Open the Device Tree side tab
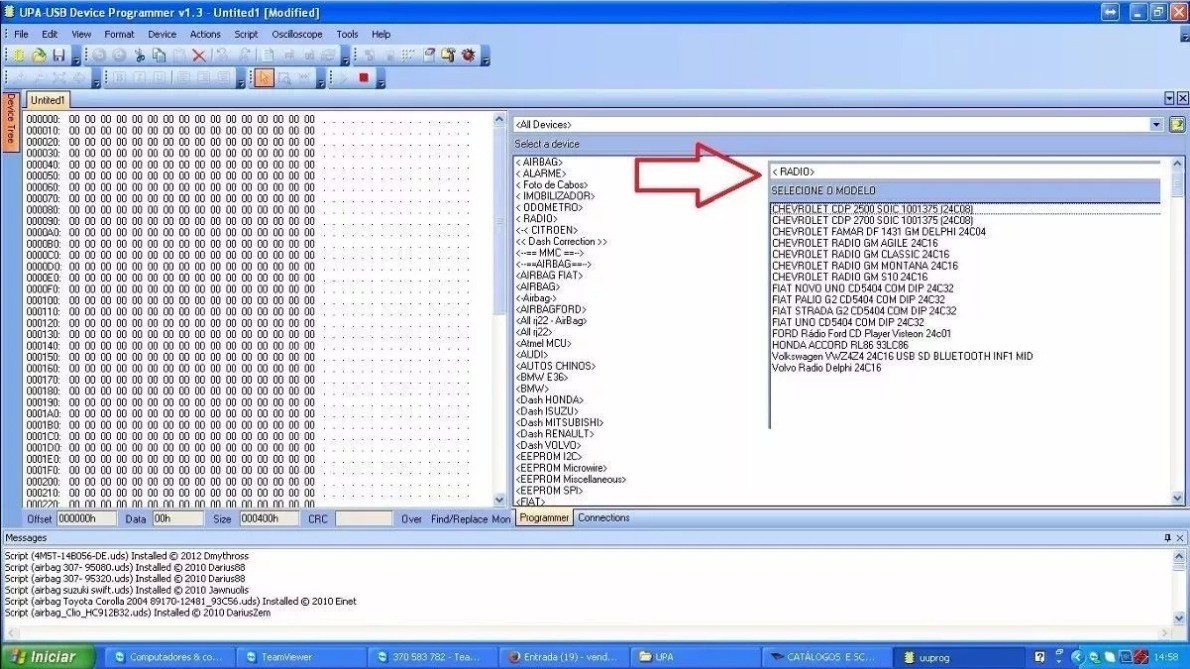 11,121
